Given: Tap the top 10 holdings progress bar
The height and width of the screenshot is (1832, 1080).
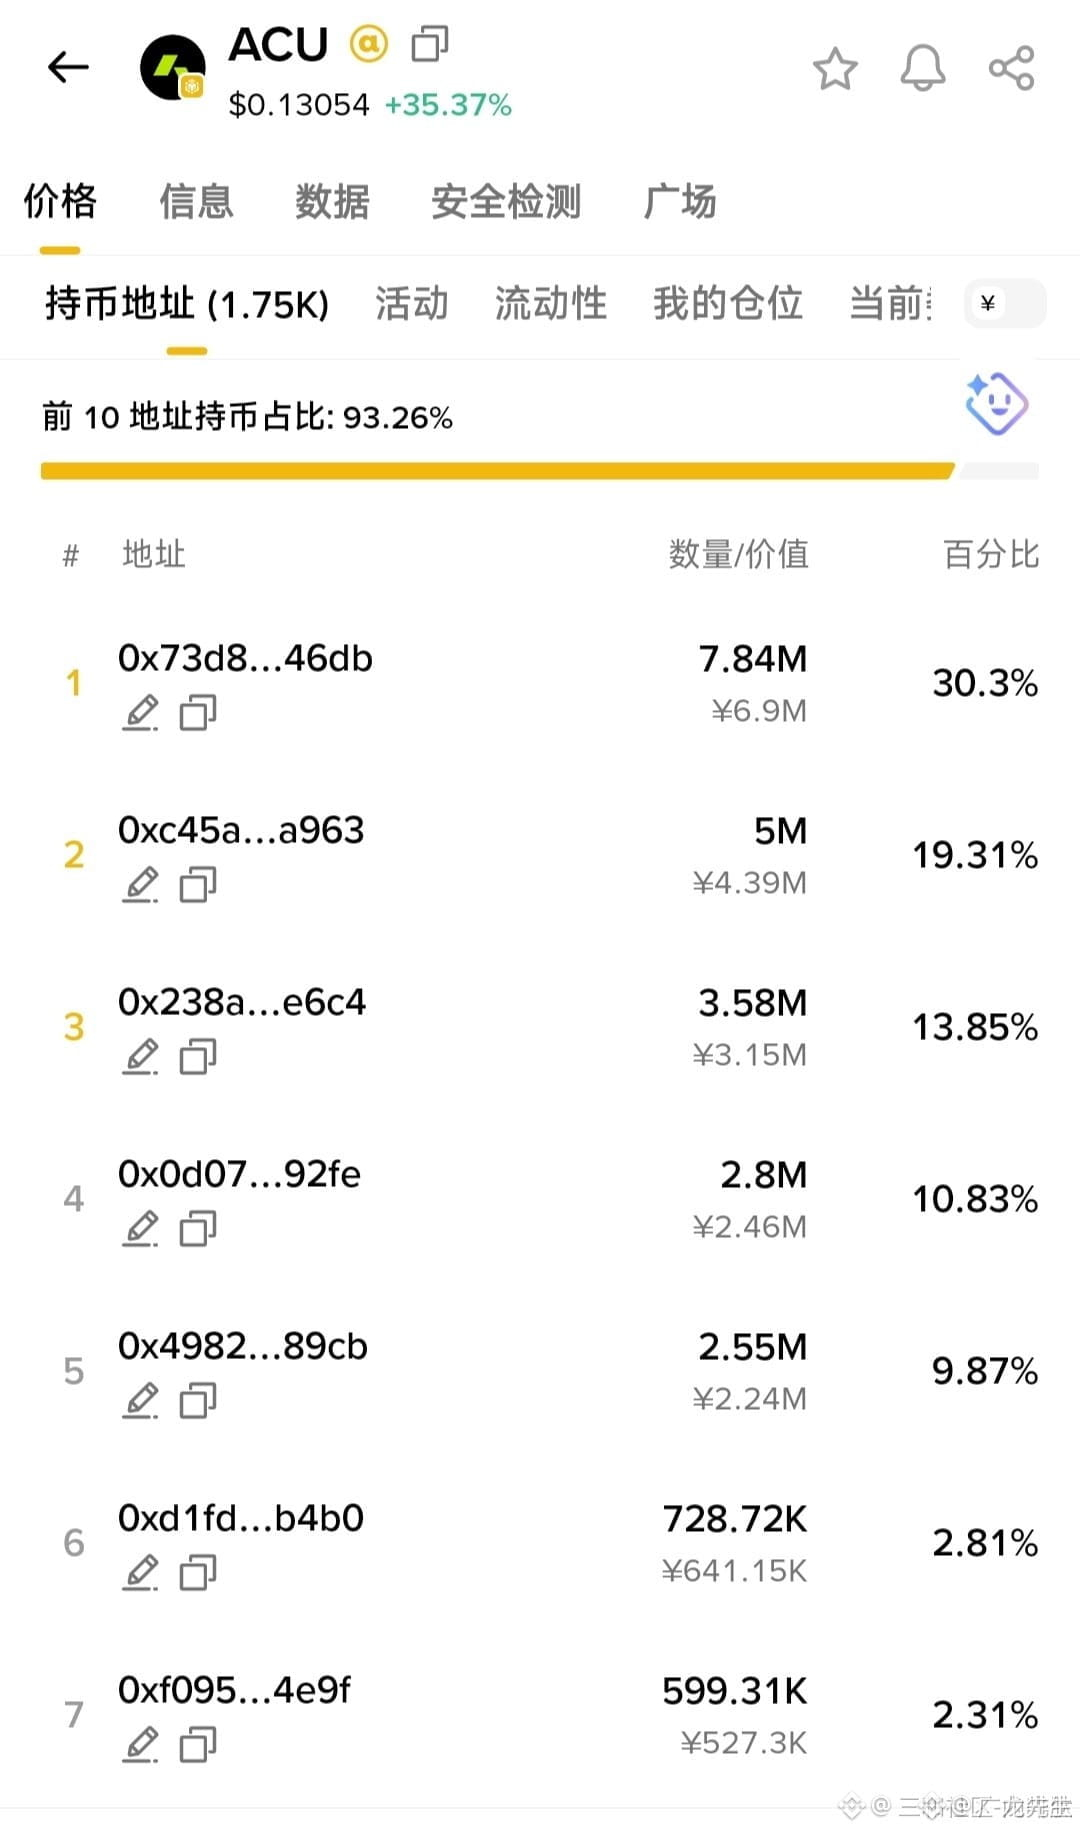Looking at the screenshot, I should (540, 471).
